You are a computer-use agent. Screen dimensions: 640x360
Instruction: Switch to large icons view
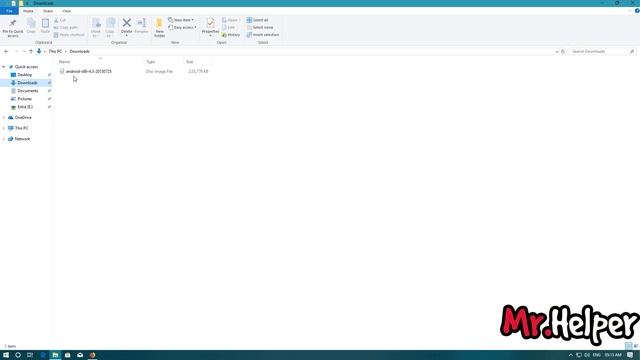(636, 346)
